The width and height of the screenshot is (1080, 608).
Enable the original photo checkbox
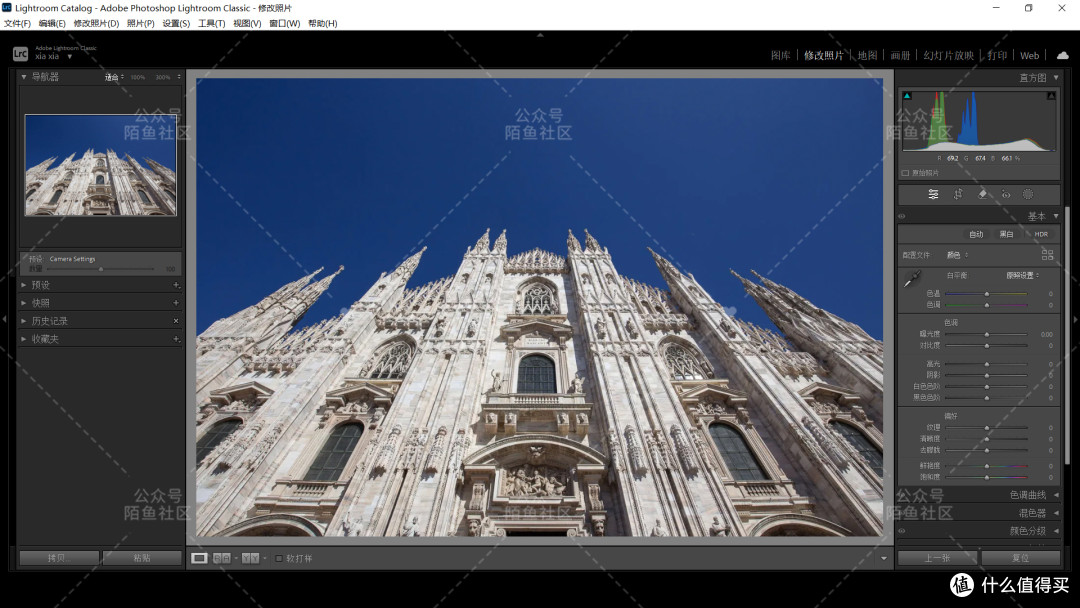pos(905,173)
